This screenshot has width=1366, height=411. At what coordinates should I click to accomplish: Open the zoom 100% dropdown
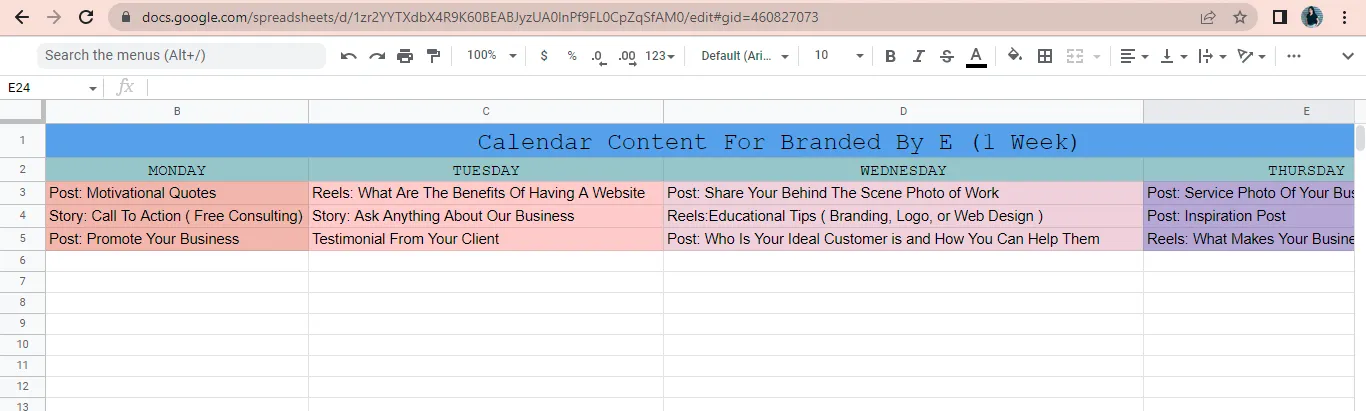coord(492,56)
